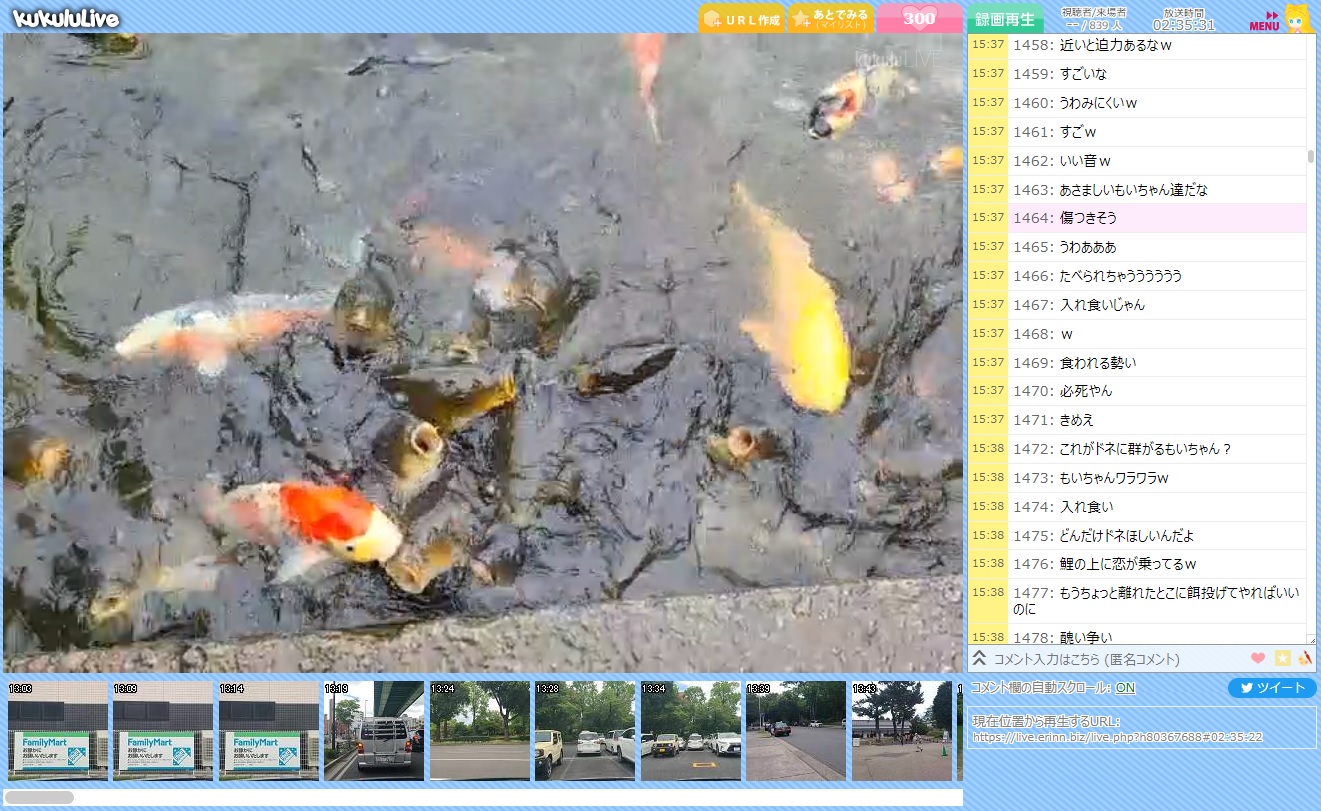The width and height of the screenshot is (1321, 811).
Task: Click the thumbnail strip horizontal scrollbar
Action: (x=40, y=797)
